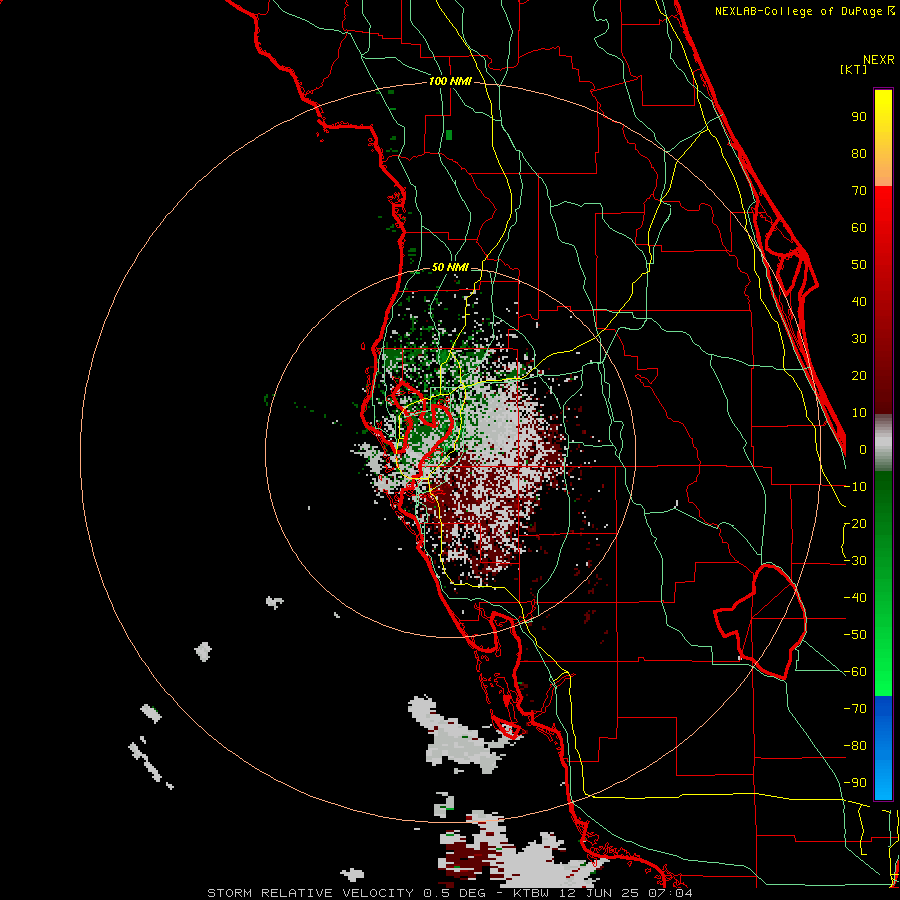Pick the bright red color bar segment
The image size is (900, 900).
click(x=883, y=207)
